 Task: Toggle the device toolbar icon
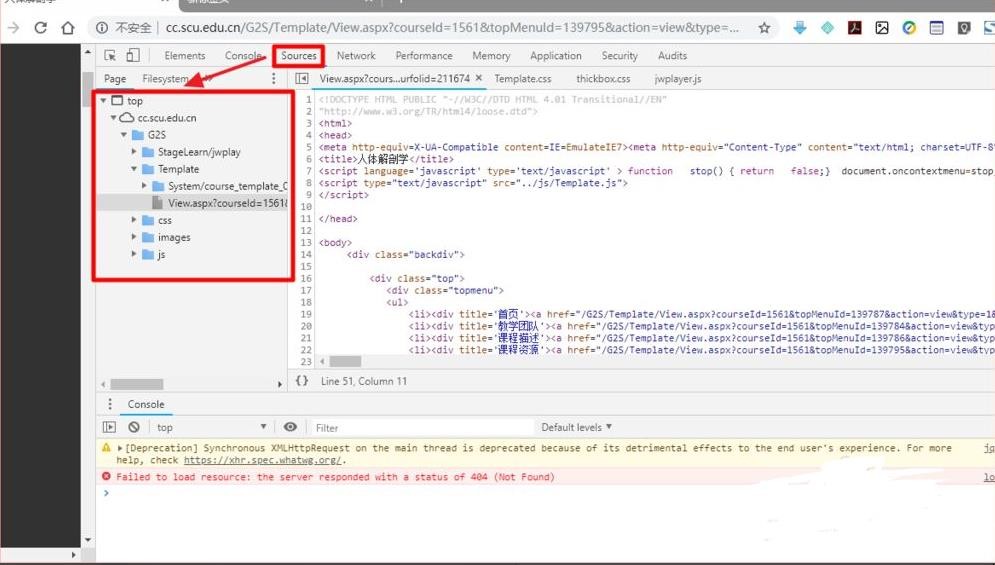(133, 55)
